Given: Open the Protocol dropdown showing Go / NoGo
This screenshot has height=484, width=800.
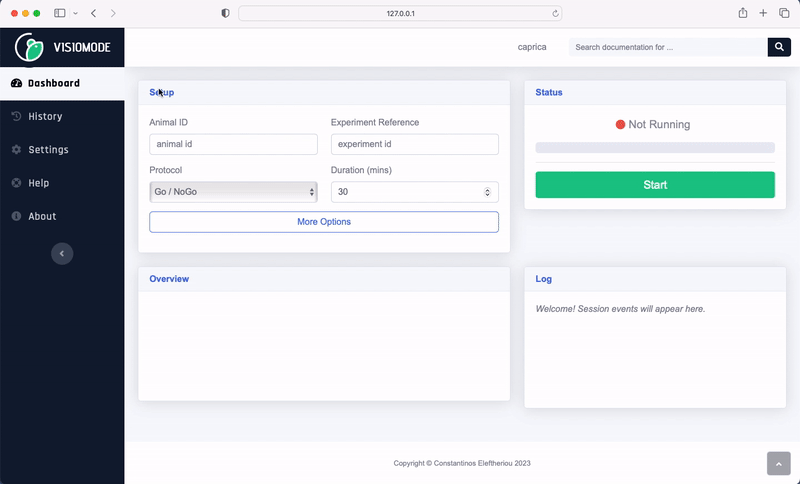Looking at the screenshot, I should 233,191.
